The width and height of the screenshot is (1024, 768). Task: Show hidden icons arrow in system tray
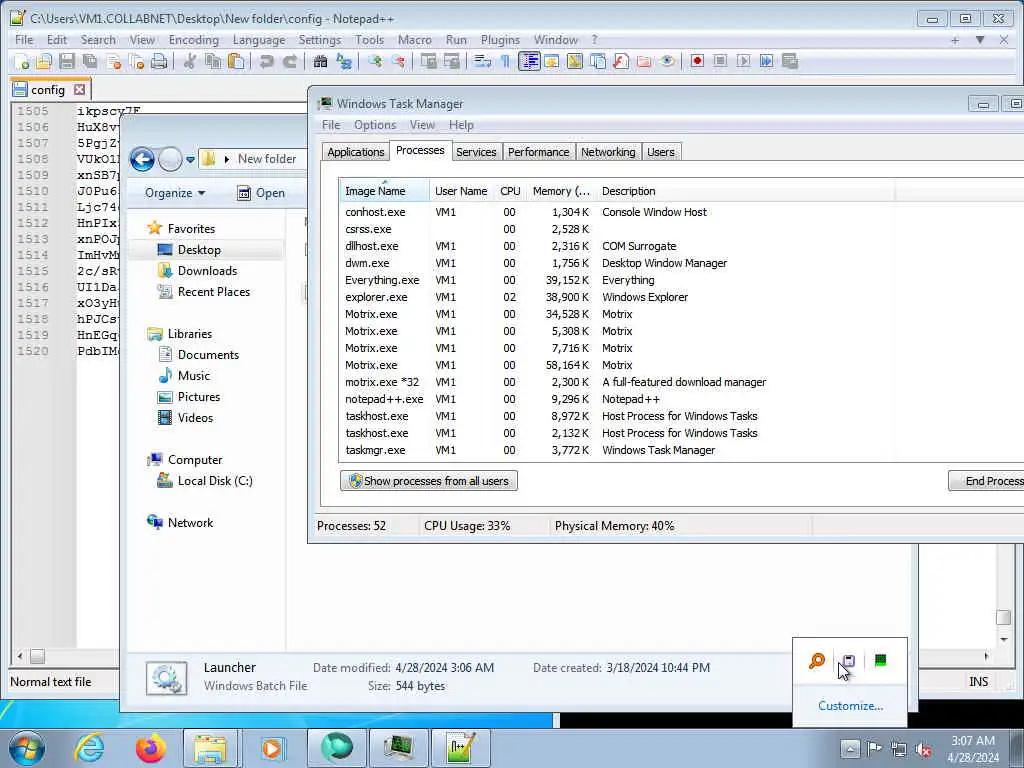coord(850,748)
